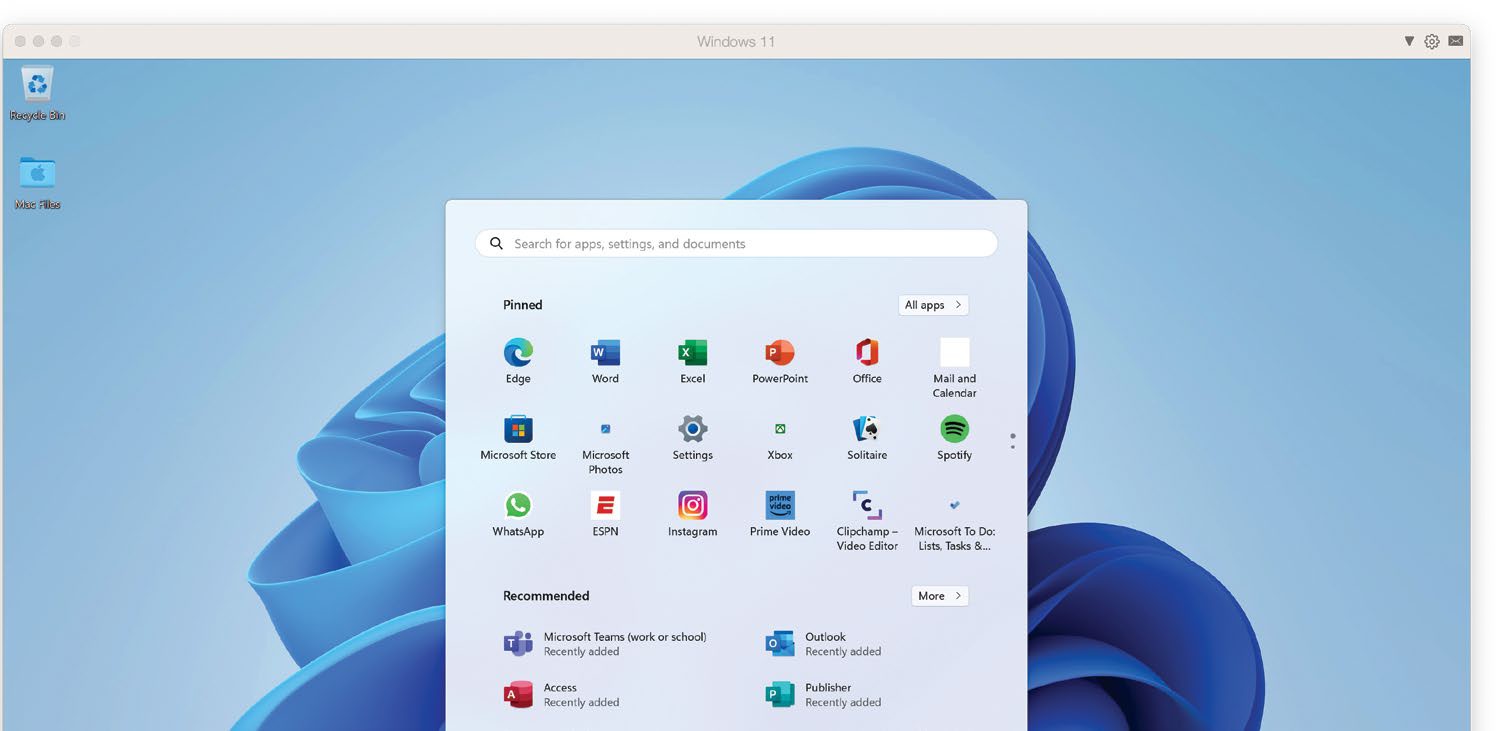
Task: Select the Mac Files desktop folder
Action: coord(37,182)
